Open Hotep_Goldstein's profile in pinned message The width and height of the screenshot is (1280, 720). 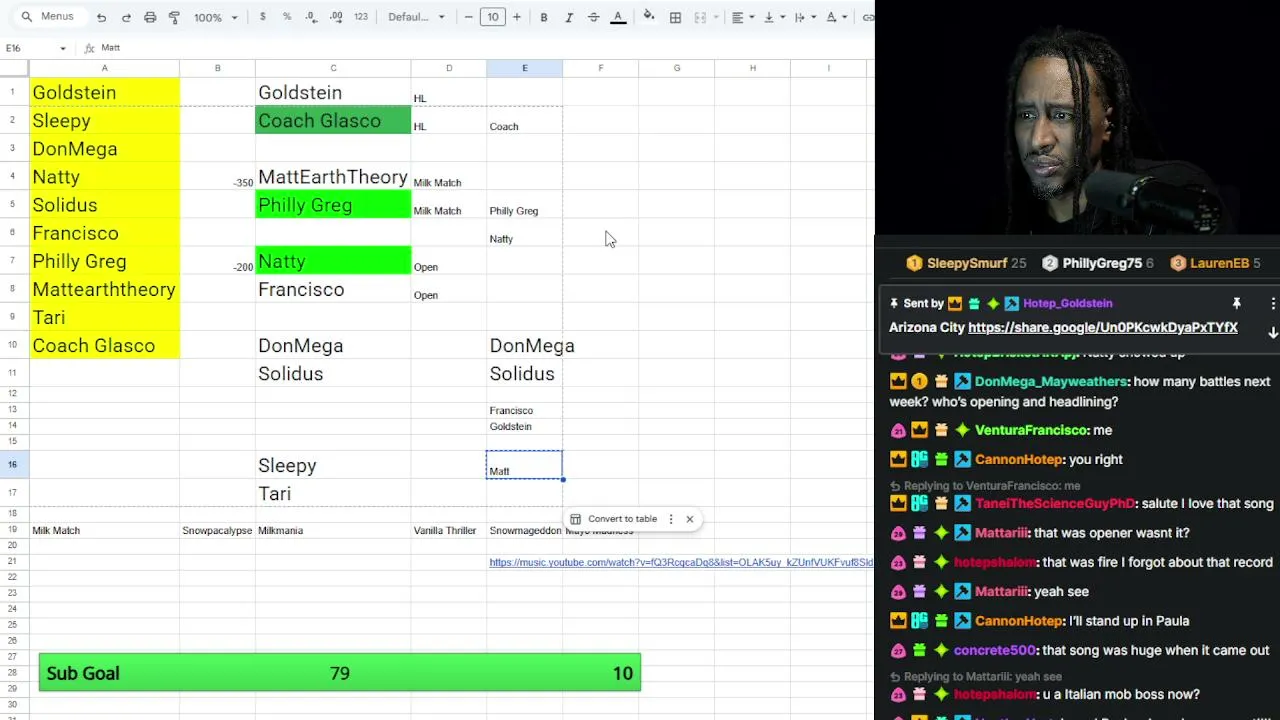(1067, 303)
